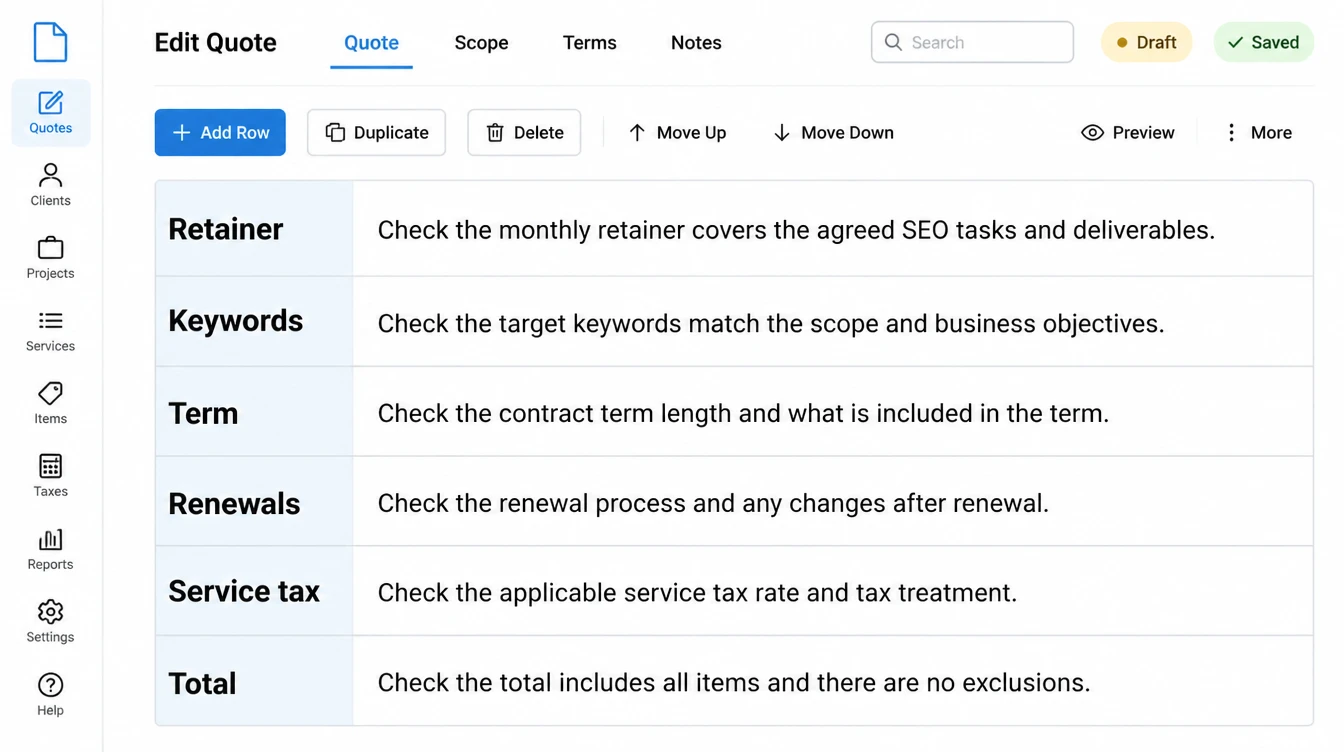Switch to the Scope tab
This screenshot has height=752, width=1344.
point(481,43)
